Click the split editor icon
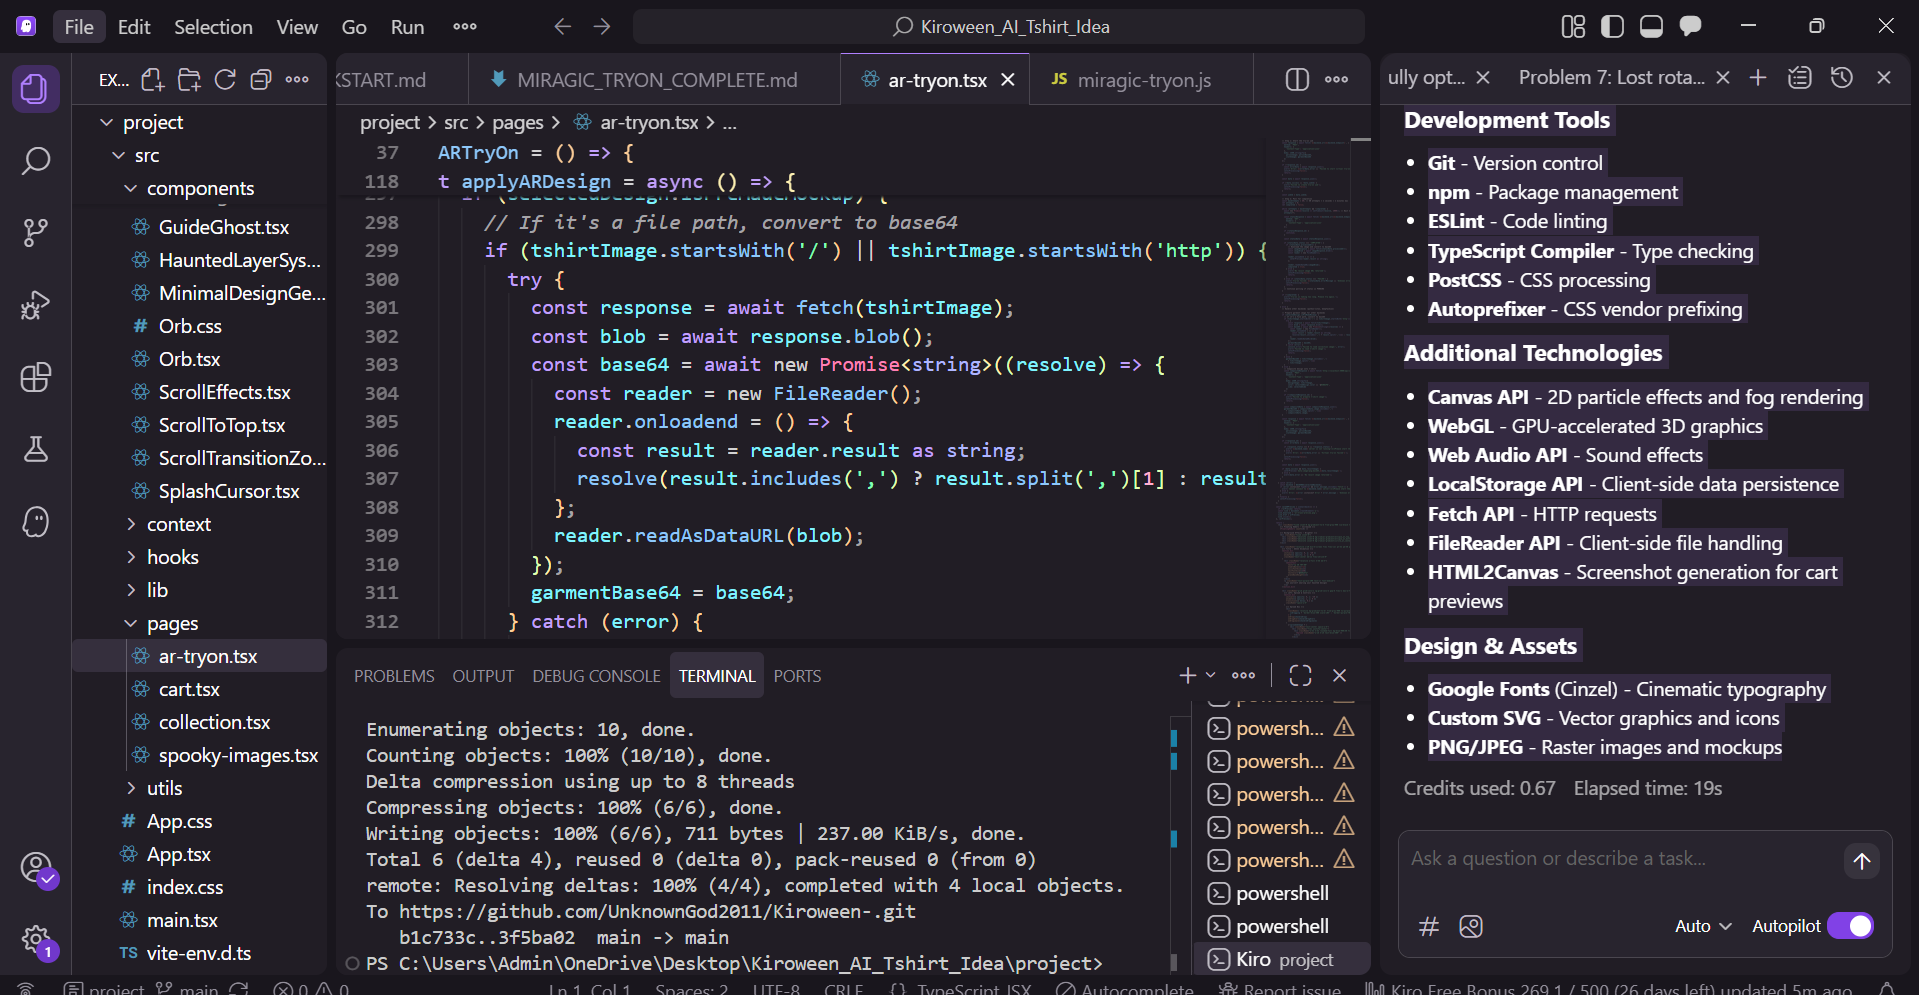This screenshot has height=995, width=1919. pyautogui.click(x=1297, y=80)
